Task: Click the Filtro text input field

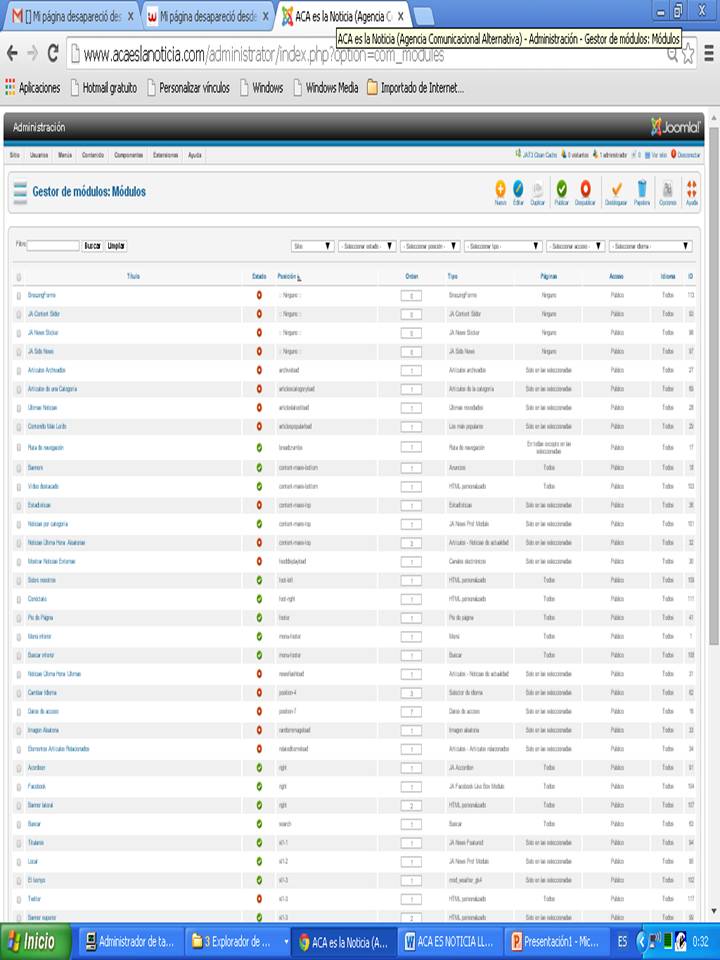Action: click(x=53, y=246)
